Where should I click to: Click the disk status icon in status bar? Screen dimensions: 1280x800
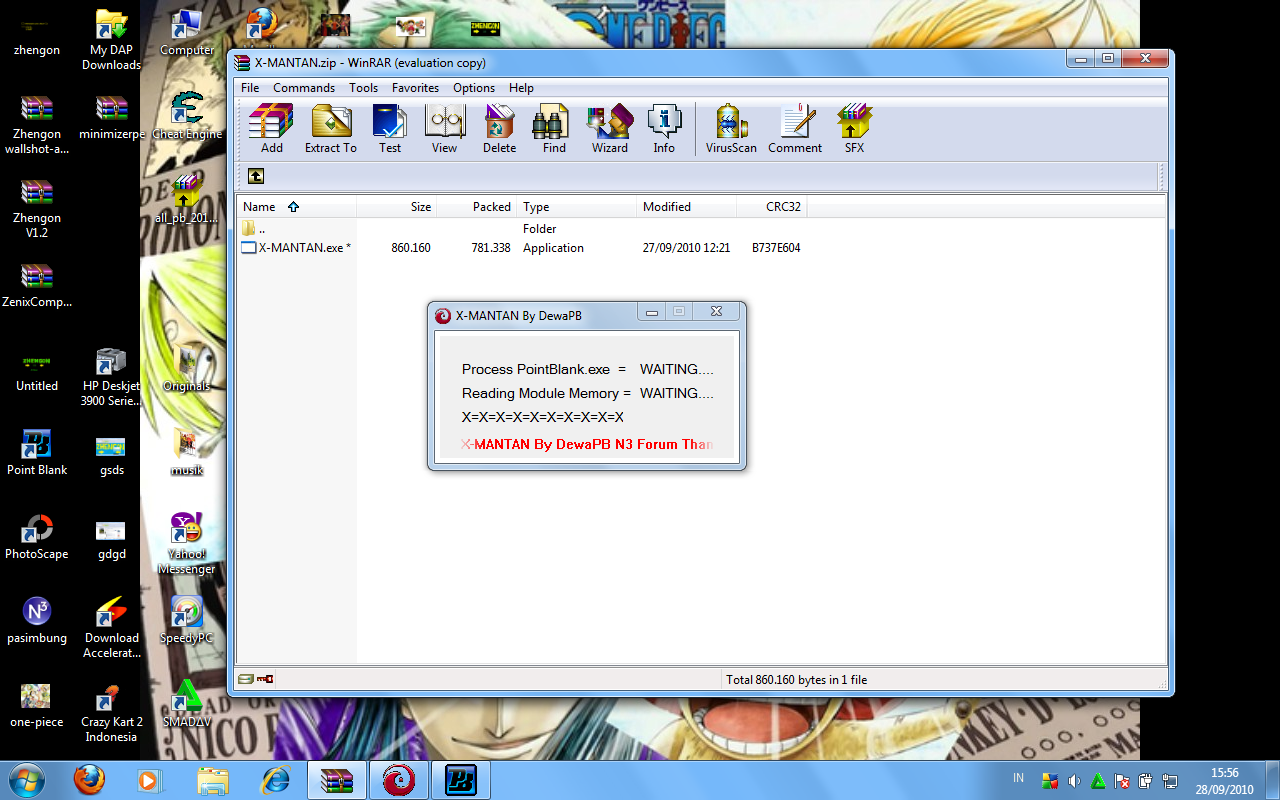tap(245, 678)
